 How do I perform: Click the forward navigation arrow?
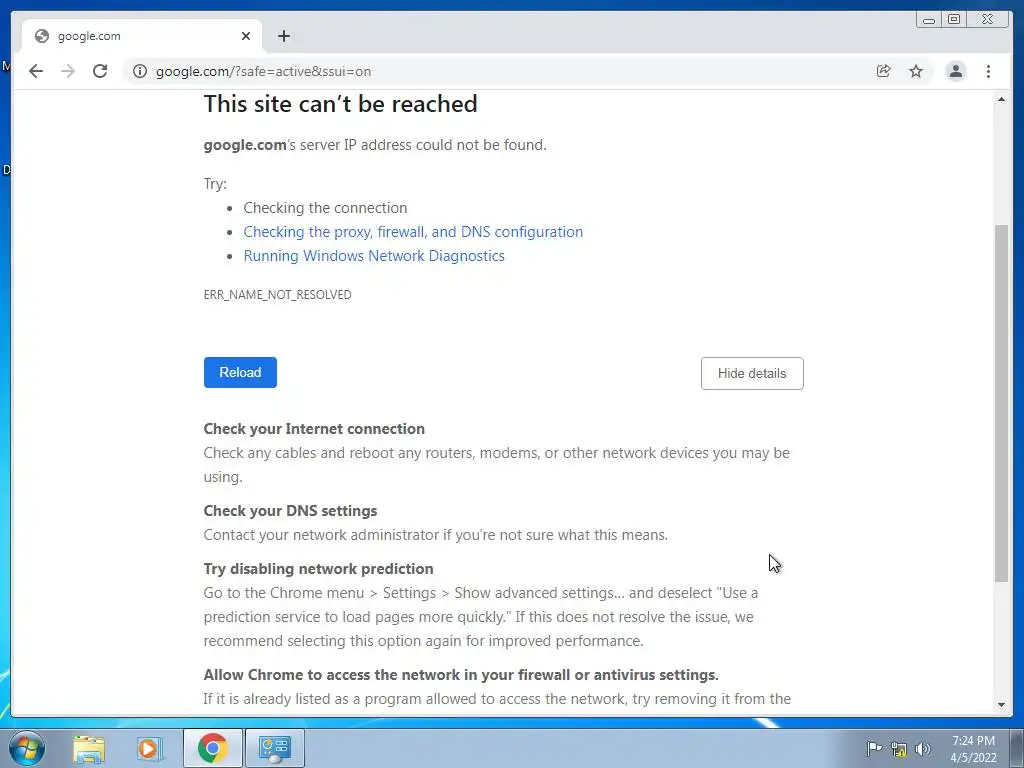click(68, 71)
